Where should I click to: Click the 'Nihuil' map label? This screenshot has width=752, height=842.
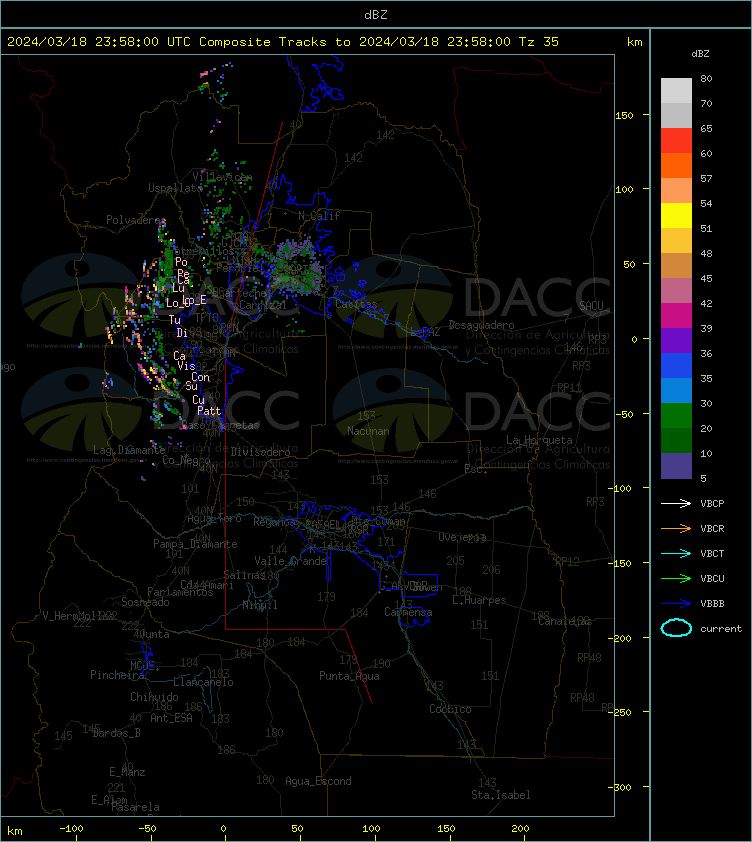(260, 605)
